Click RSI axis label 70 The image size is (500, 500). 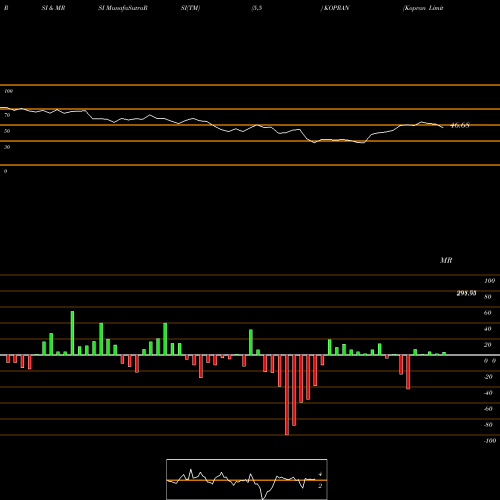(7, 115)
